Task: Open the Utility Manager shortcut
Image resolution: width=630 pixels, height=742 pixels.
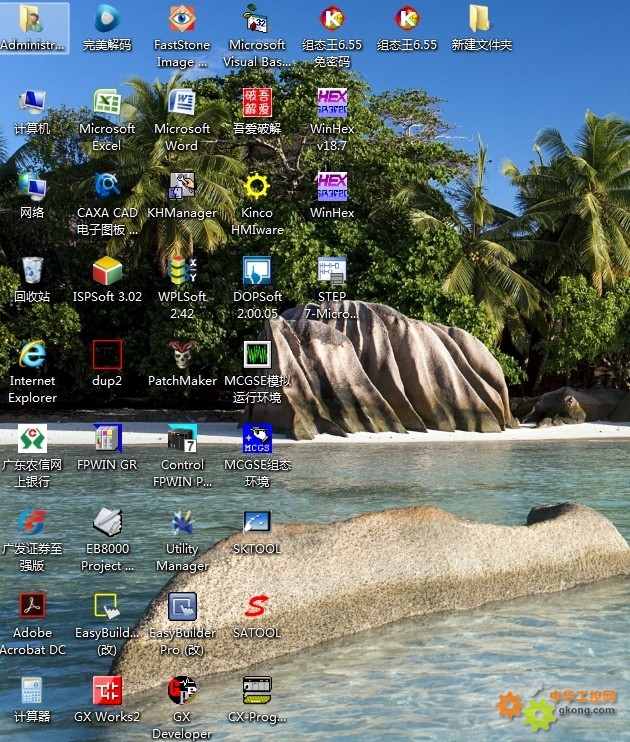Action: coord(182,523)
